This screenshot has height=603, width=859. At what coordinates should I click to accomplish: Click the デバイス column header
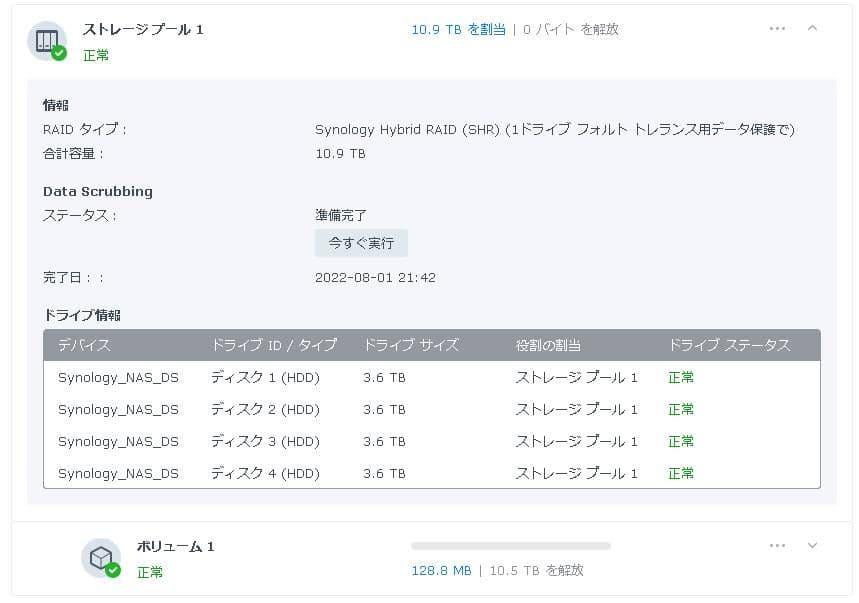click(85, 345)
